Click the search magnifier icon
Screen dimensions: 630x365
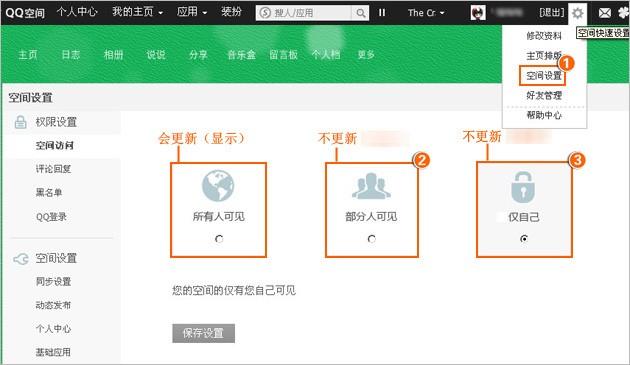pos(360,13)
